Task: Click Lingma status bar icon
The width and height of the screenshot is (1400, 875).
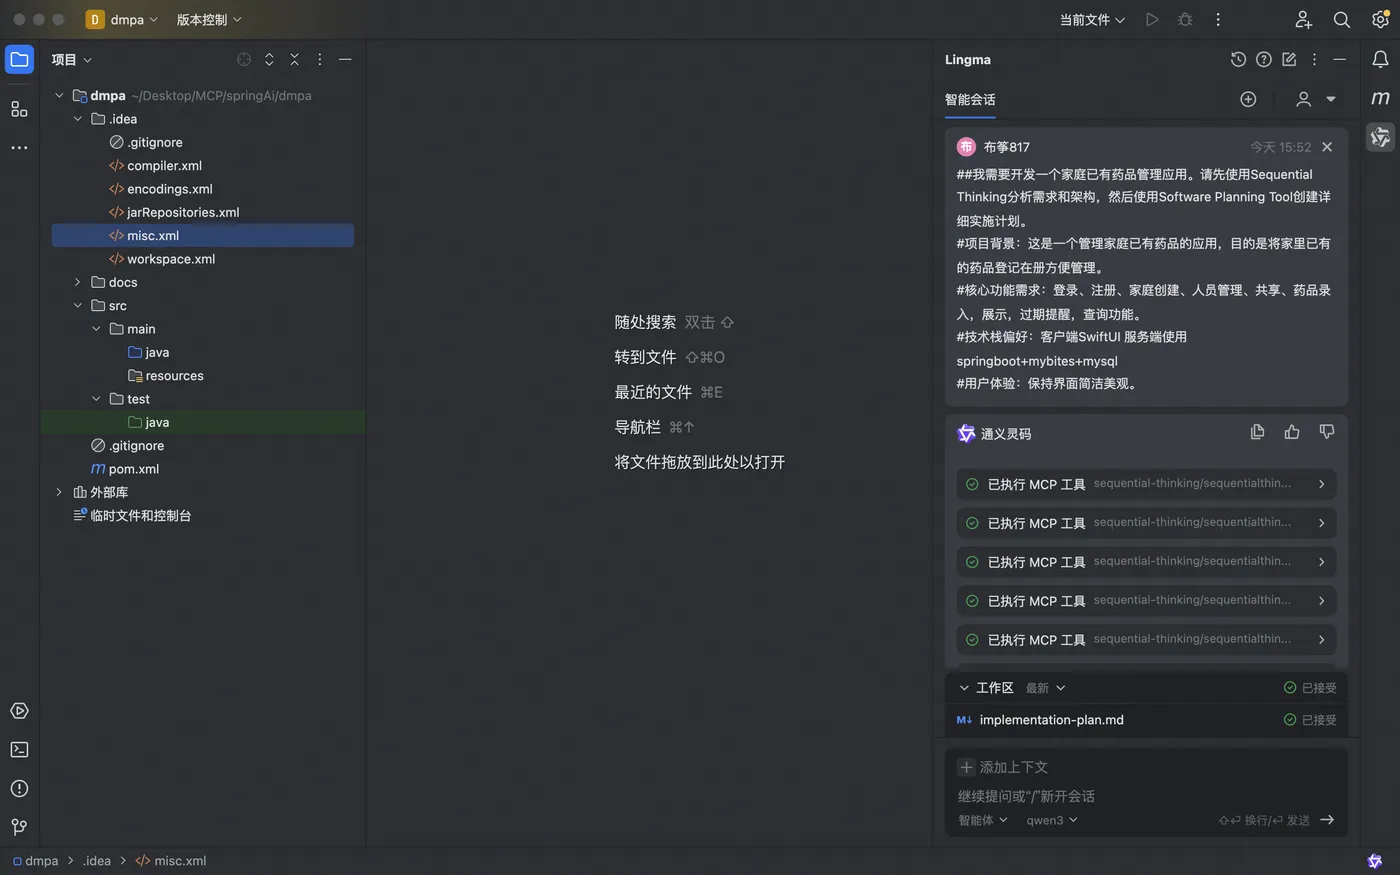Action: 1375,861
